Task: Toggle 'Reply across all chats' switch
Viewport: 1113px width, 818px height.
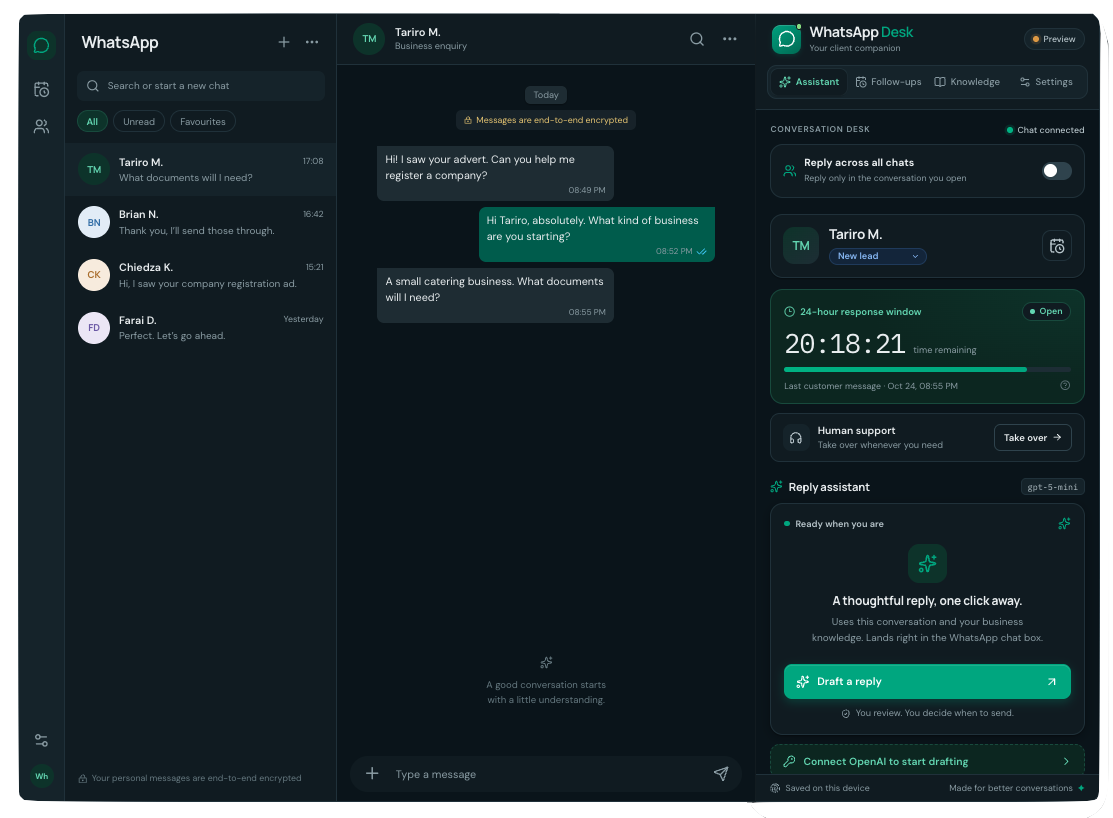Action: coord(1056,170)
